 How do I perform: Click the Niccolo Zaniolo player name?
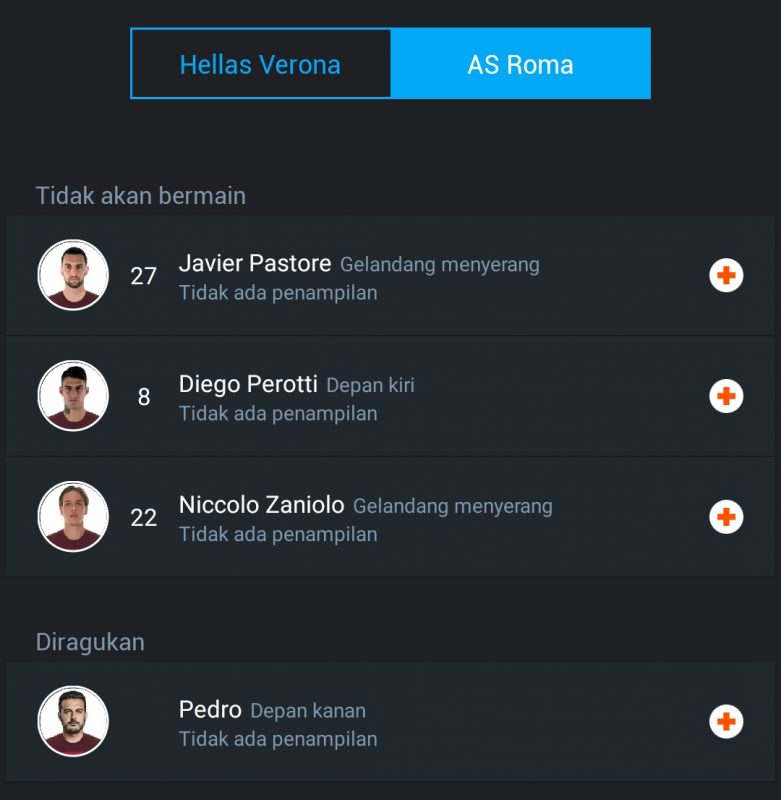tap(261, 505)
